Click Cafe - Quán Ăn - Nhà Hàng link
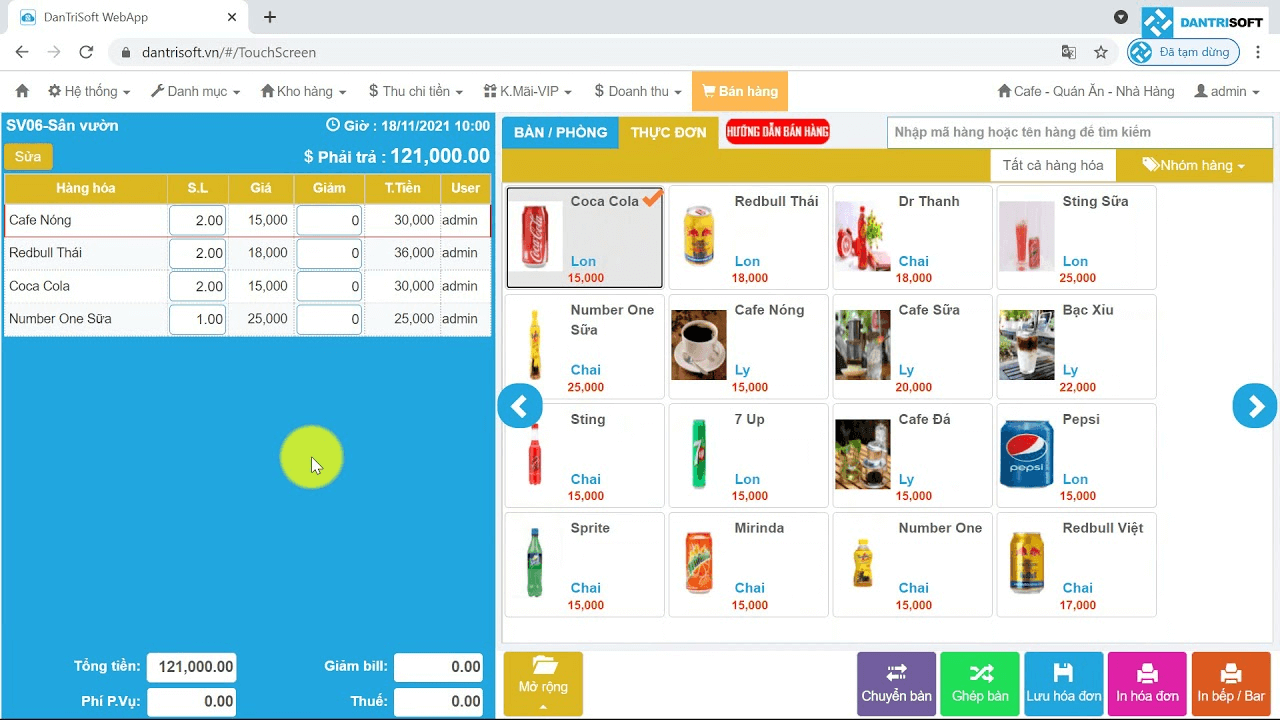The width and height of the screenshot is (1280, 720). 1086,91
